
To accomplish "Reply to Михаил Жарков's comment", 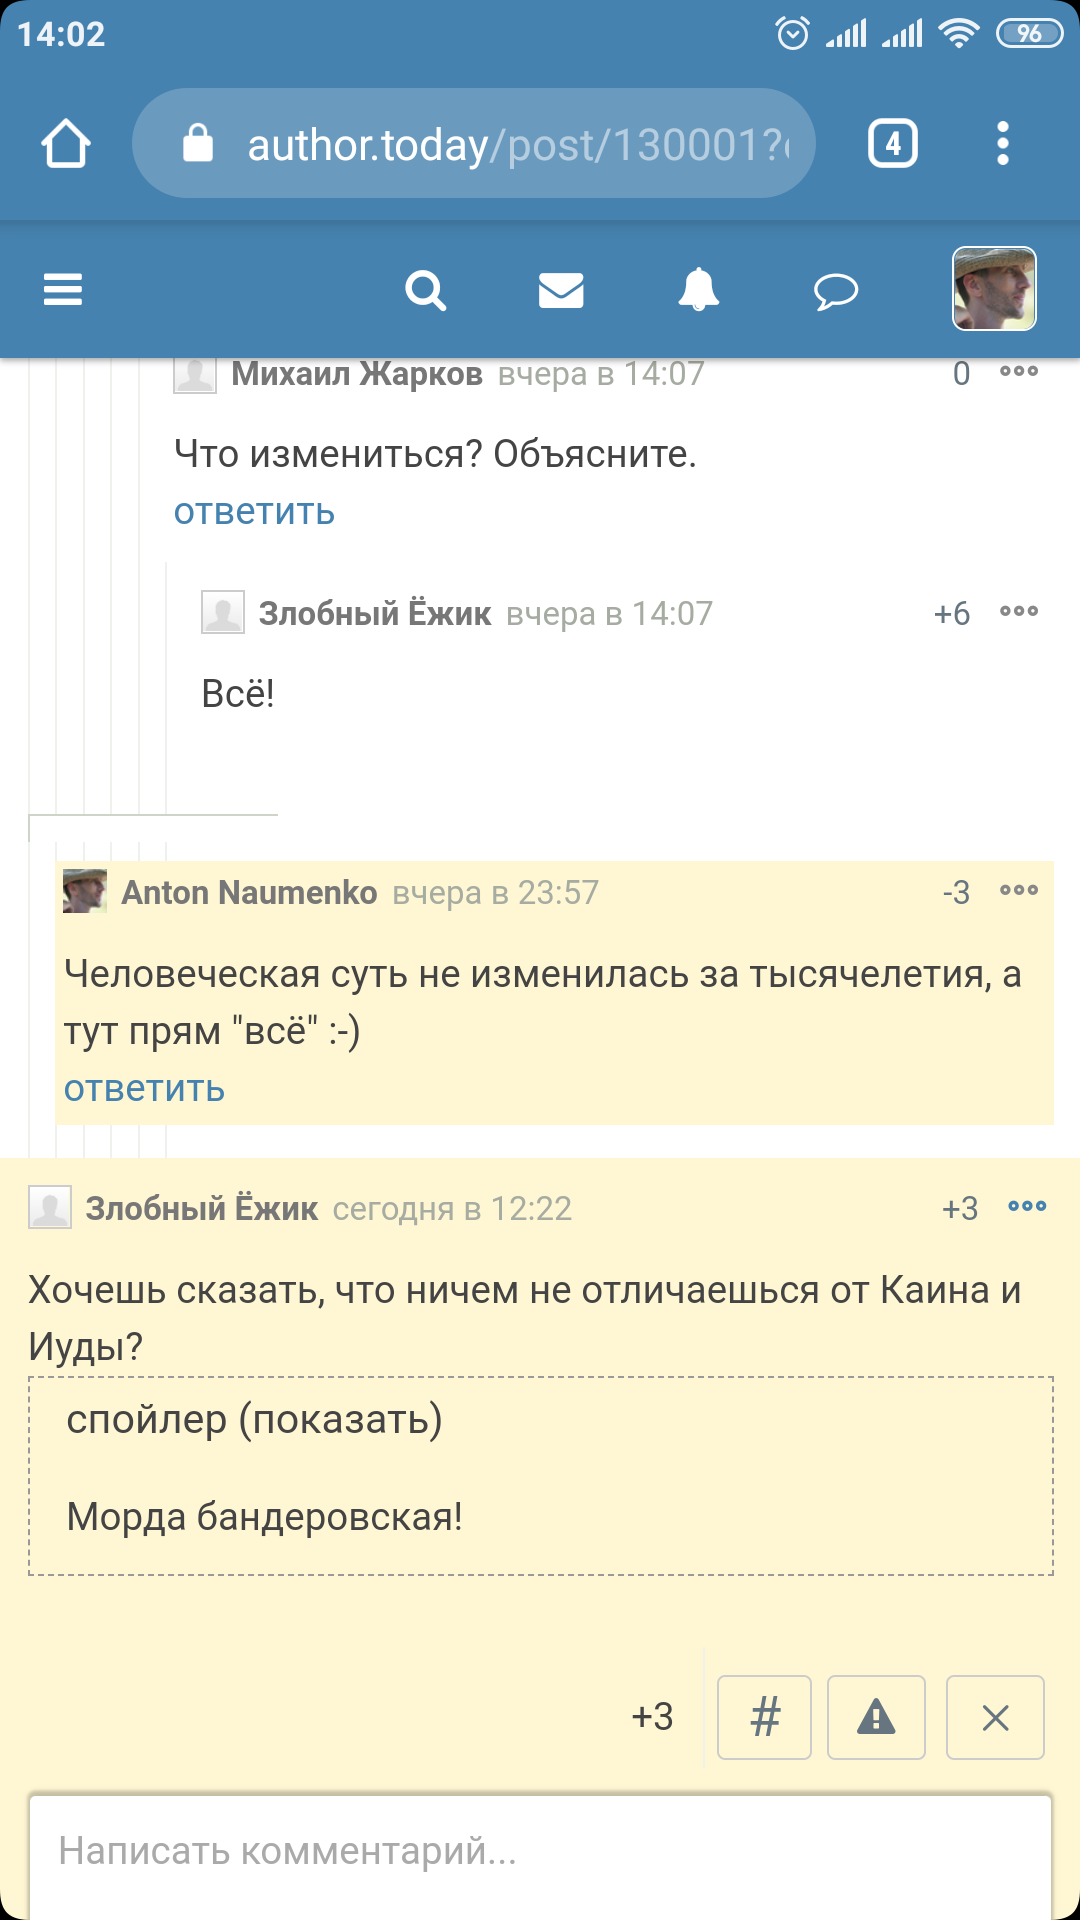I will 254,512.
